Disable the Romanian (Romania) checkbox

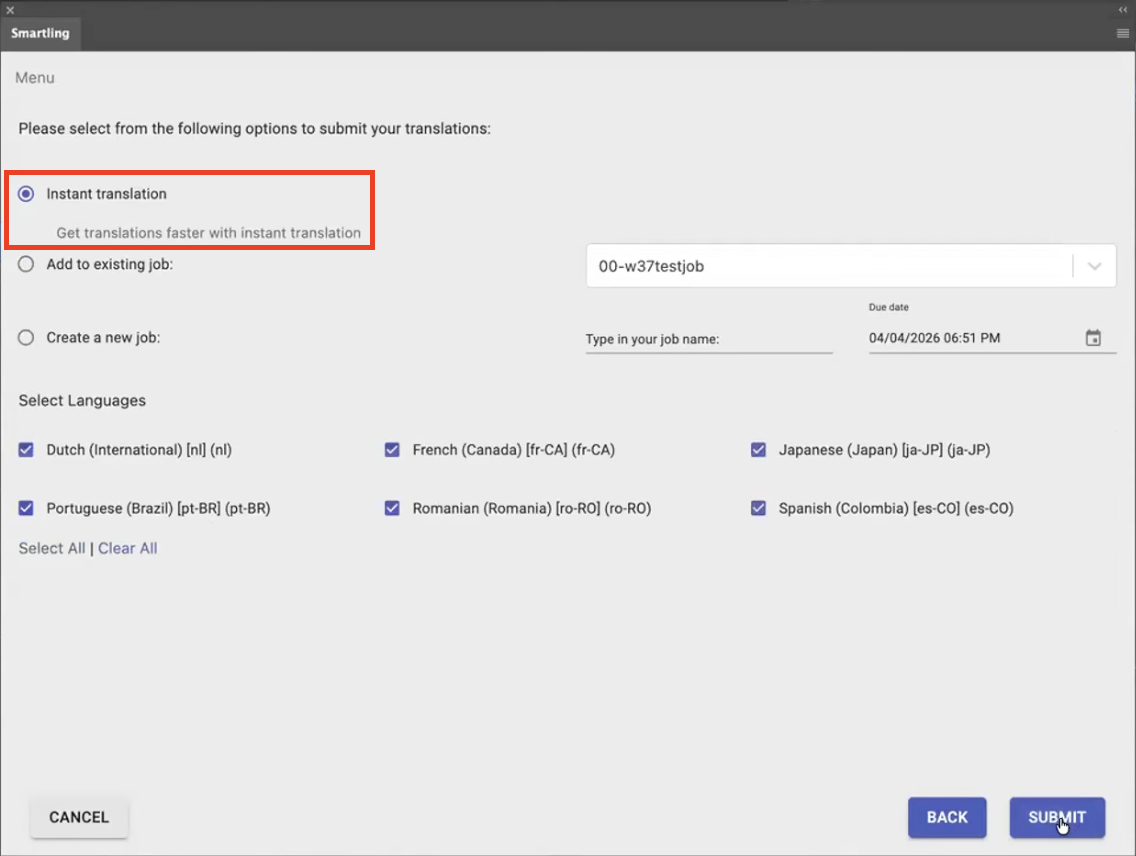[x=392, y=508]
